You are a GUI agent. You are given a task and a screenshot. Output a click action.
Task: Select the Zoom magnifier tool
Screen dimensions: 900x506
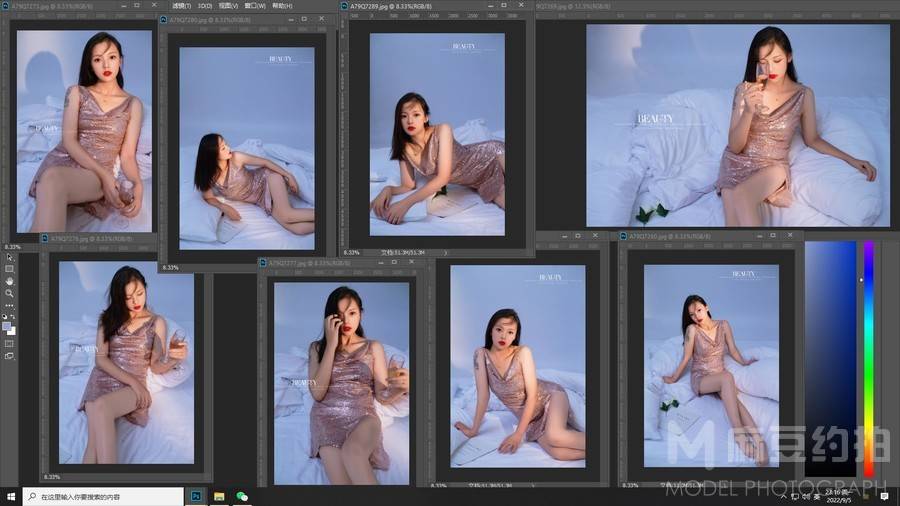(9, 293)
